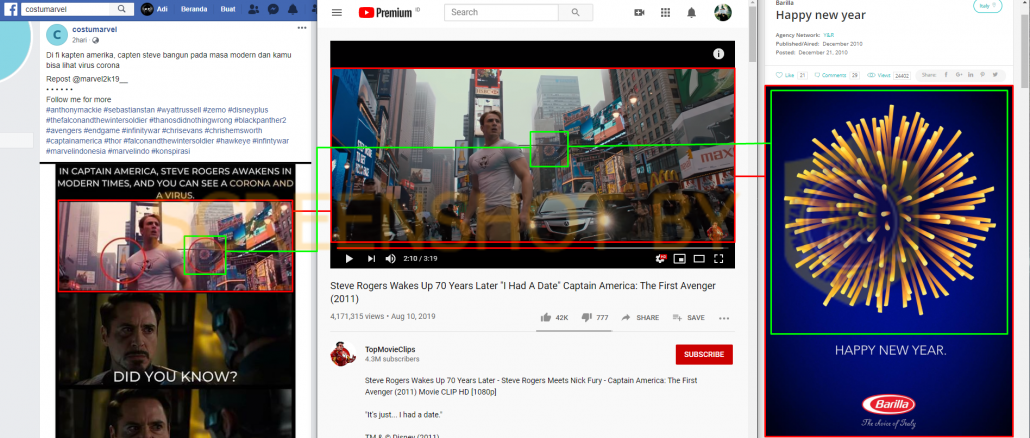This screenshot has width=1030, height=438.
Task: Click the #konspirasi hashtag
Action: point(171,151)
